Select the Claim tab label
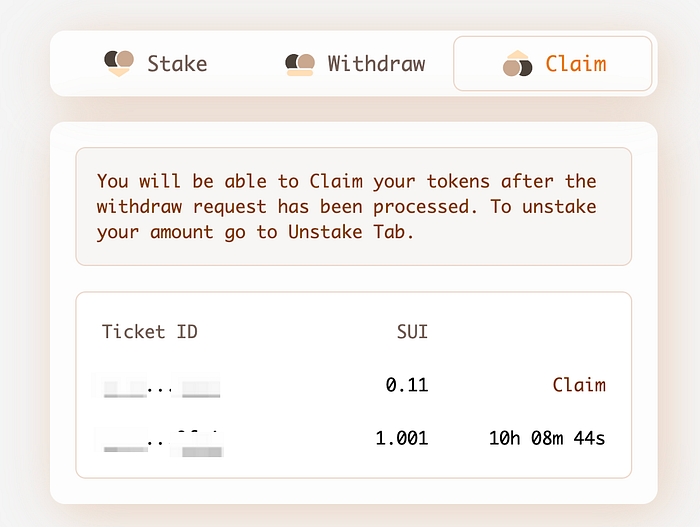Image resolution: width=700 pixels, height=527 pixels. click(x=575, y=64)
